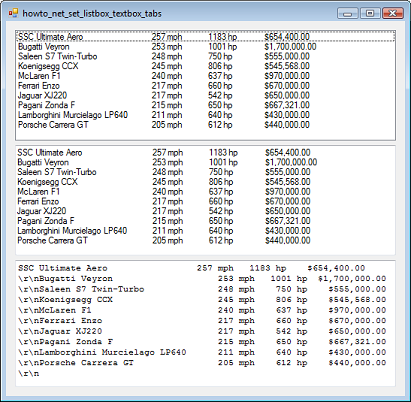Select SSC Ultimate Aero in the top list box
Image resolution: width=411 pixels, height=402 pixels.
(205, 37)
